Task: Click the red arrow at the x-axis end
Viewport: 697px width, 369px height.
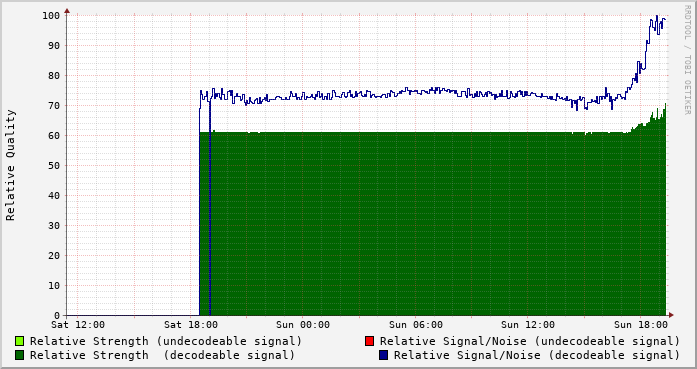Action: pyautogui.click(x=671, y=315)
